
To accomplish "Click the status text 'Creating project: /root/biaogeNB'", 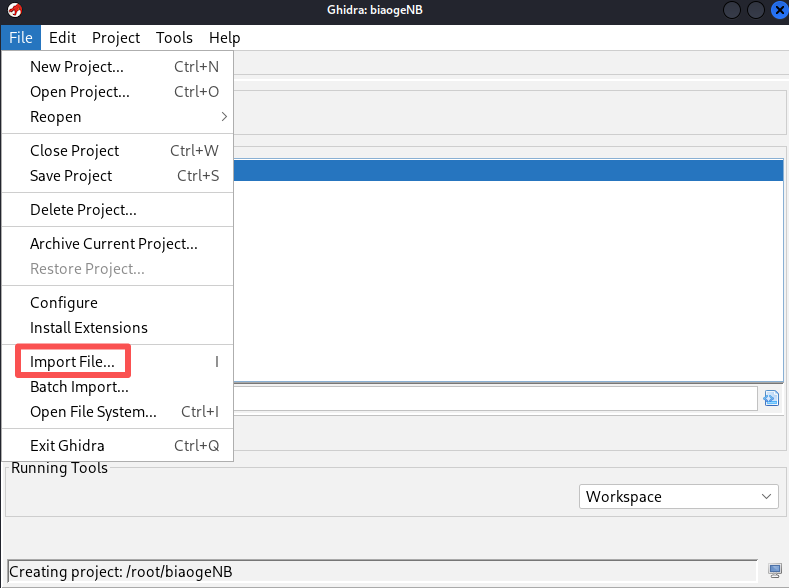I will pyautogui.click(x=121, y=571).
